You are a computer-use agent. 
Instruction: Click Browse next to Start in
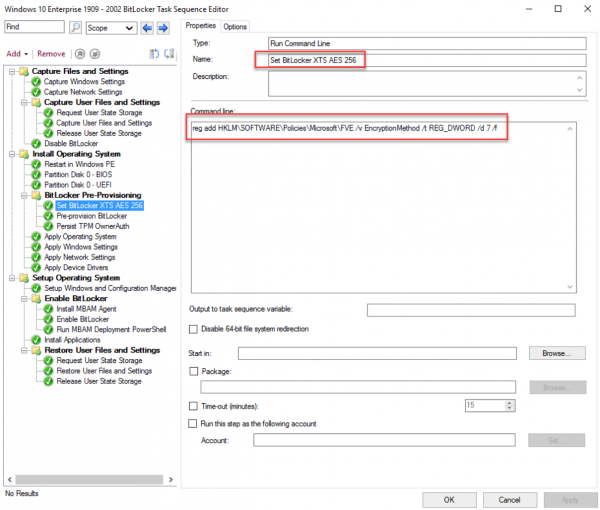[557, 354]
